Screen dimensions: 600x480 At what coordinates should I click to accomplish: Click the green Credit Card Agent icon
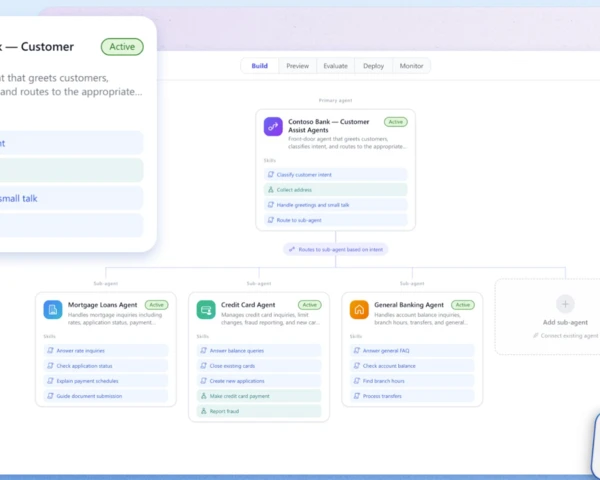point(206,310)
